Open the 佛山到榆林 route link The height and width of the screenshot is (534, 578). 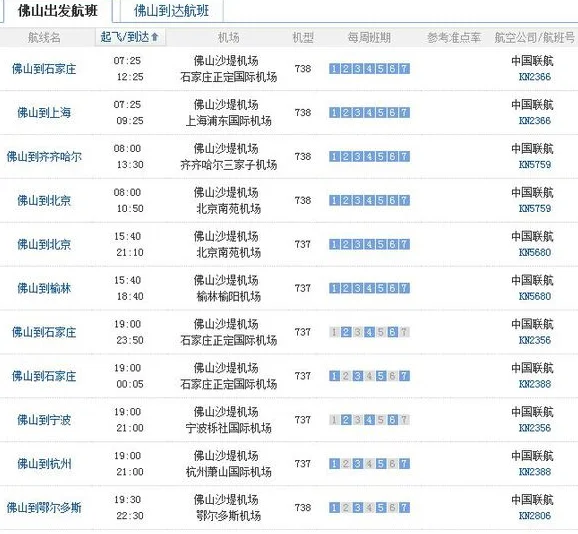coord(44,288)
